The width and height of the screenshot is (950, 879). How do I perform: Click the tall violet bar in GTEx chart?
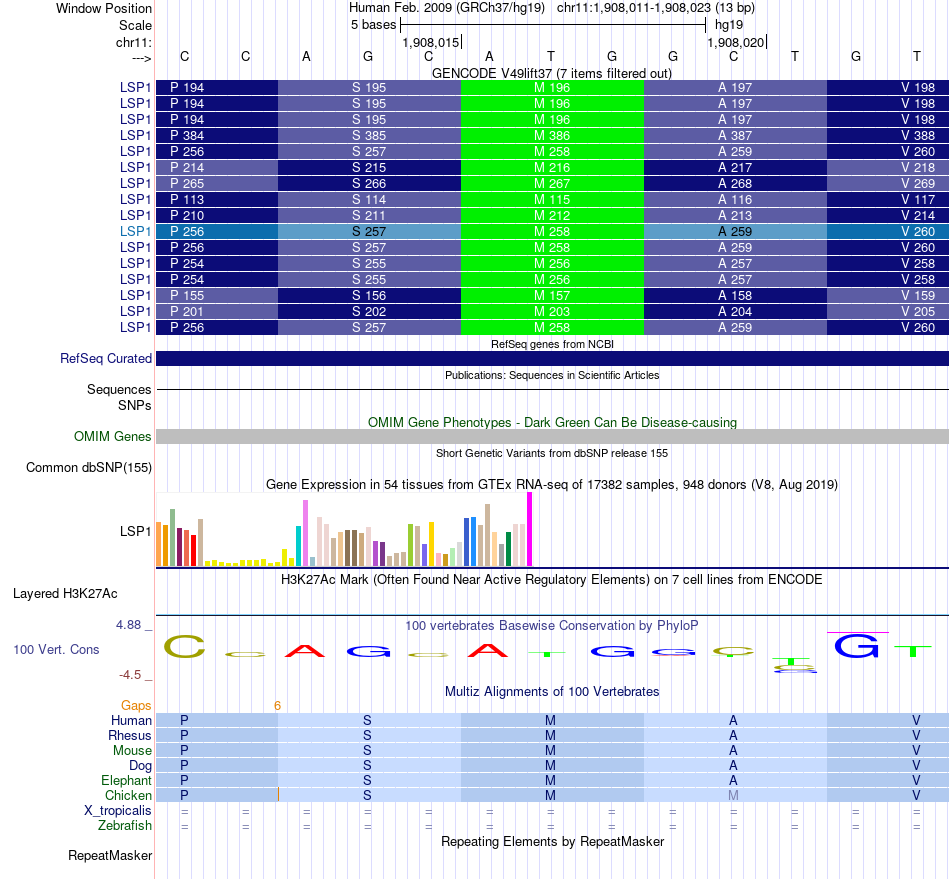pos(305,533)
